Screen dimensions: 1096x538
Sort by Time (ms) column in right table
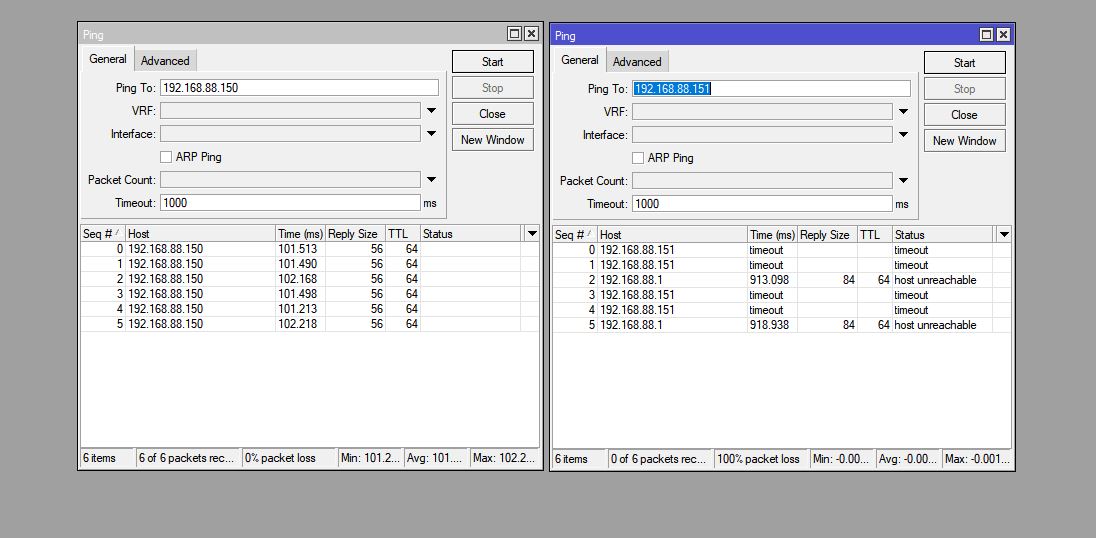tap(772, 235)
